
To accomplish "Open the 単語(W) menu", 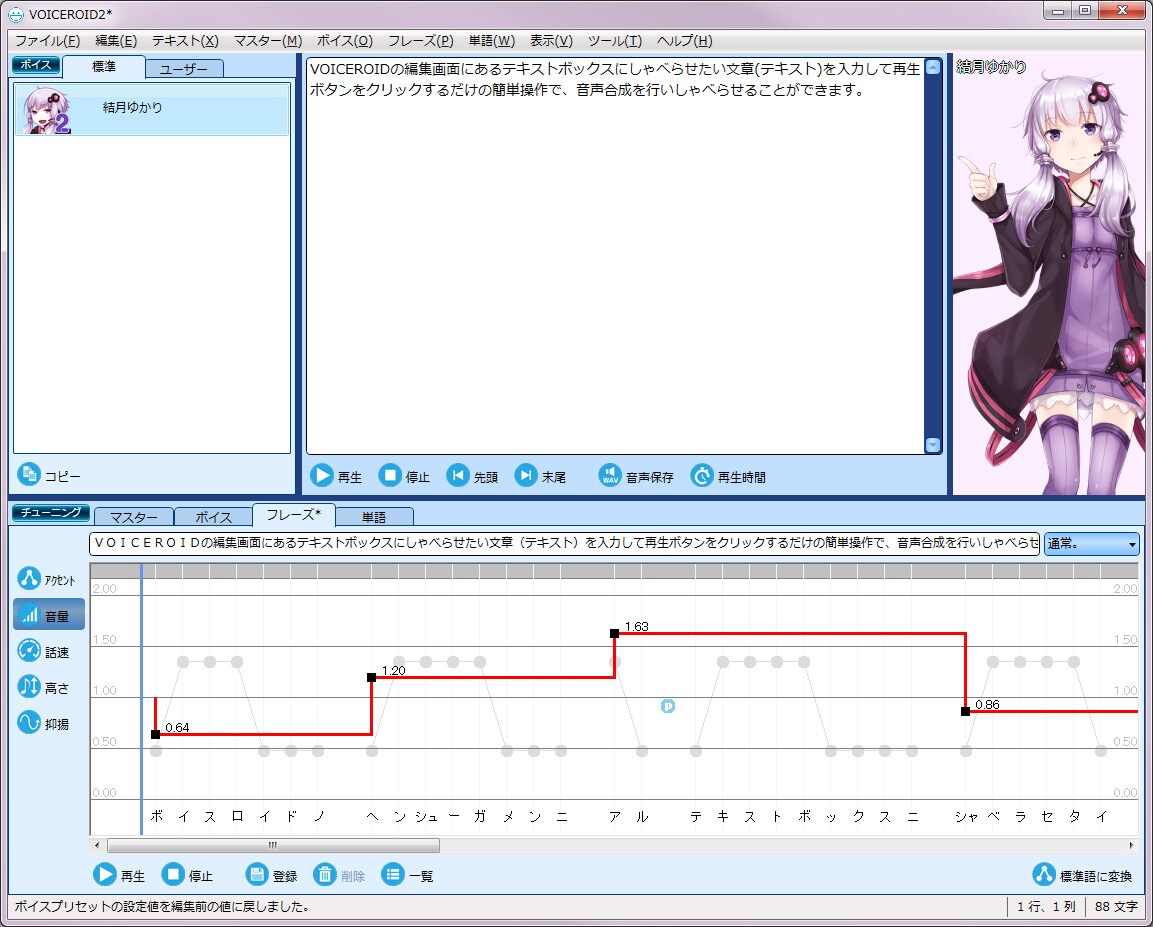I will pos(492,41).
